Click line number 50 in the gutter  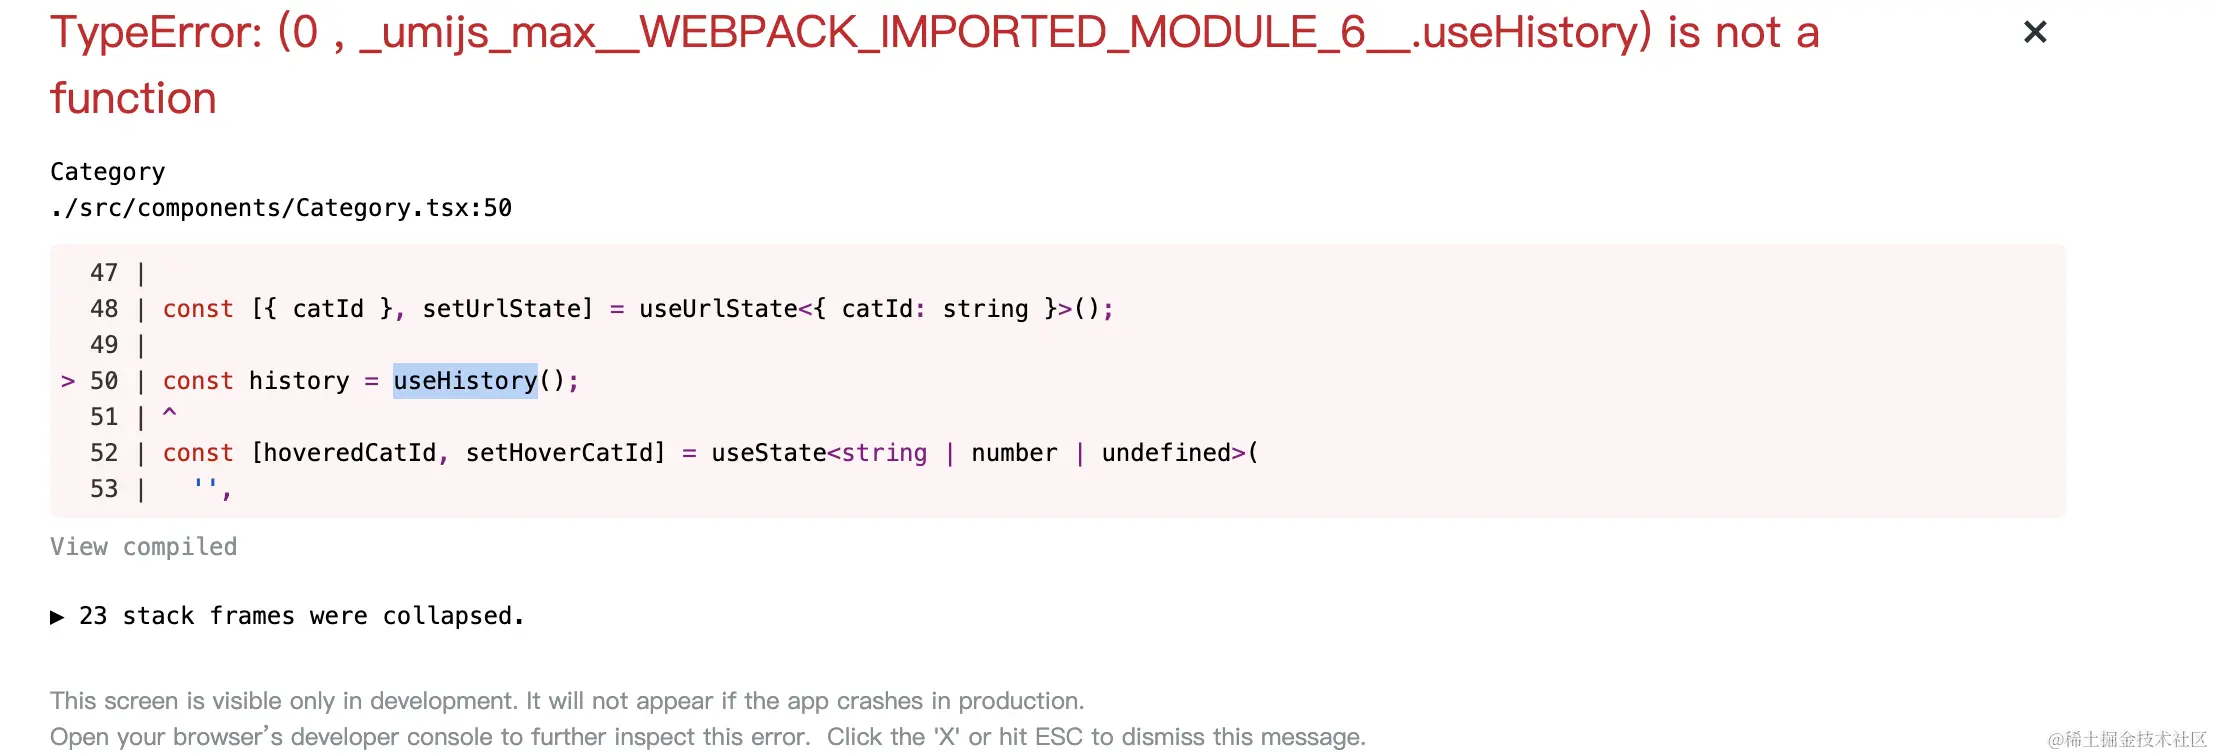point(104,381)
